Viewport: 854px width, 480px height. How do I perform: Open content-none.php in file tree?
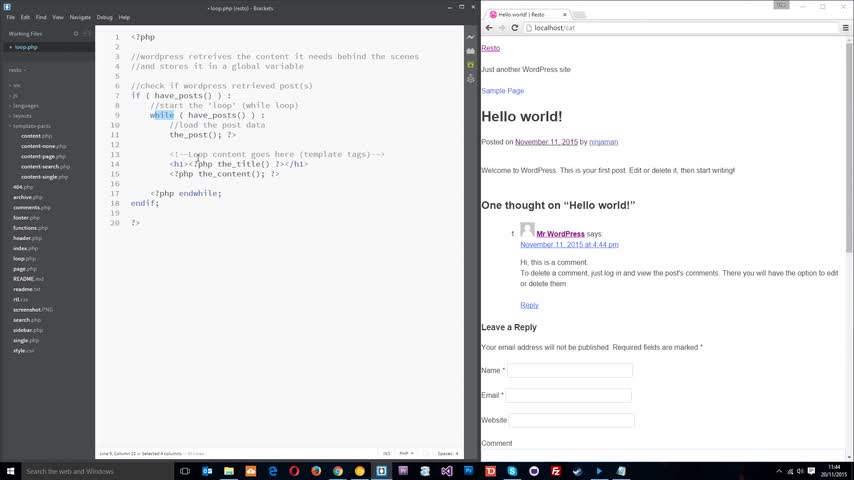pos(43,146)
